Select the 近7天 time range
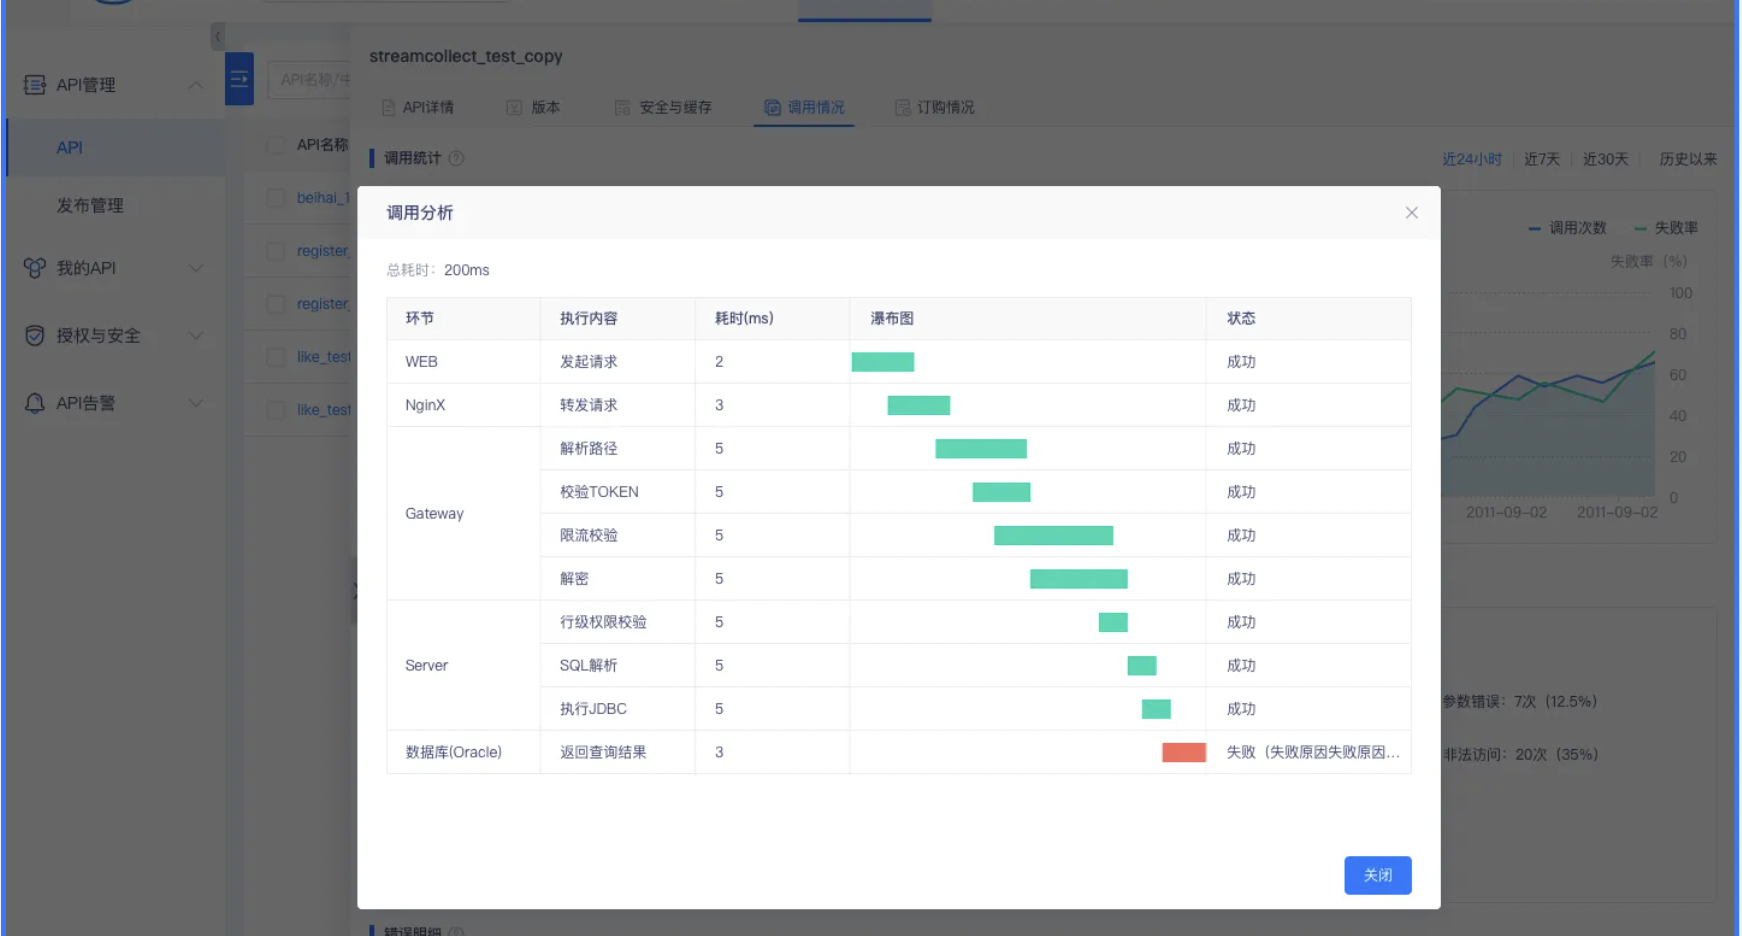The image size is (1742, 936). (x=1542, y=159)
